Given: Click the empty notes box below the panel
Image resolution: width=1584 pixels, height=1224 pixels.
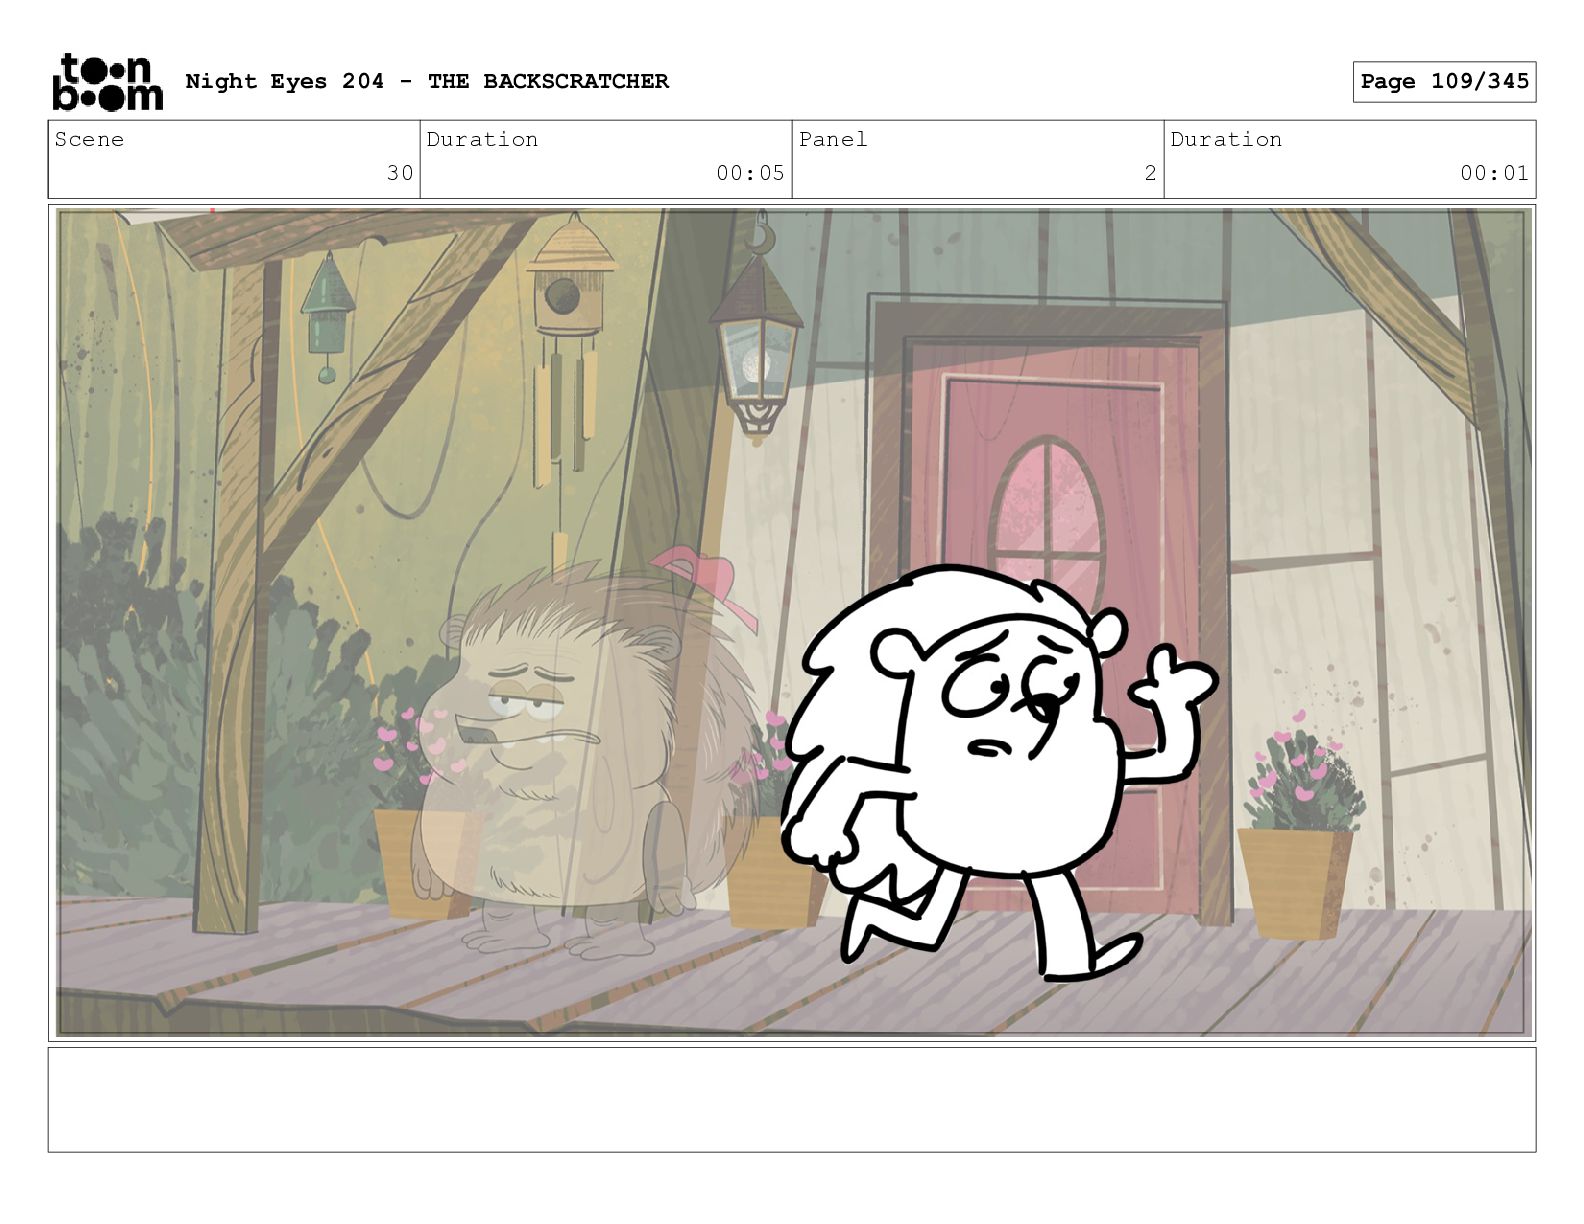Looking at the screenshot, I should [792, 1099].
